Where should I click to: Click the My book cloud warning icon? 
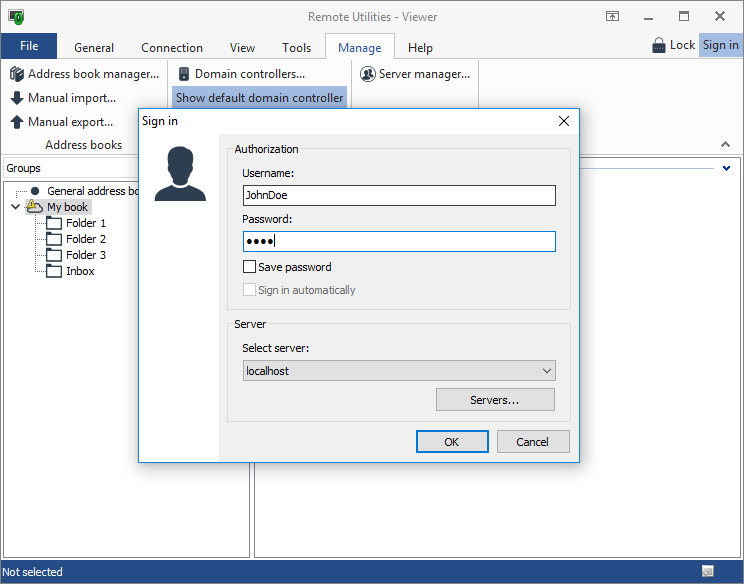pos(34,206)
